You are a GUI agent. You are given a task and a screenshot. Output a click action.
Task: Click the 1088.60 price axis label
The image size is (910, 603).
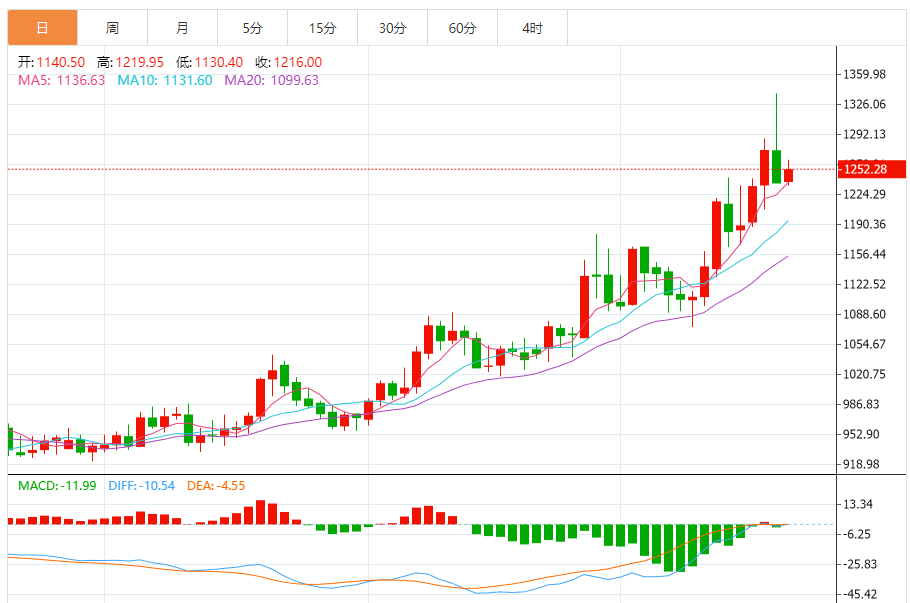click(864, 314)
